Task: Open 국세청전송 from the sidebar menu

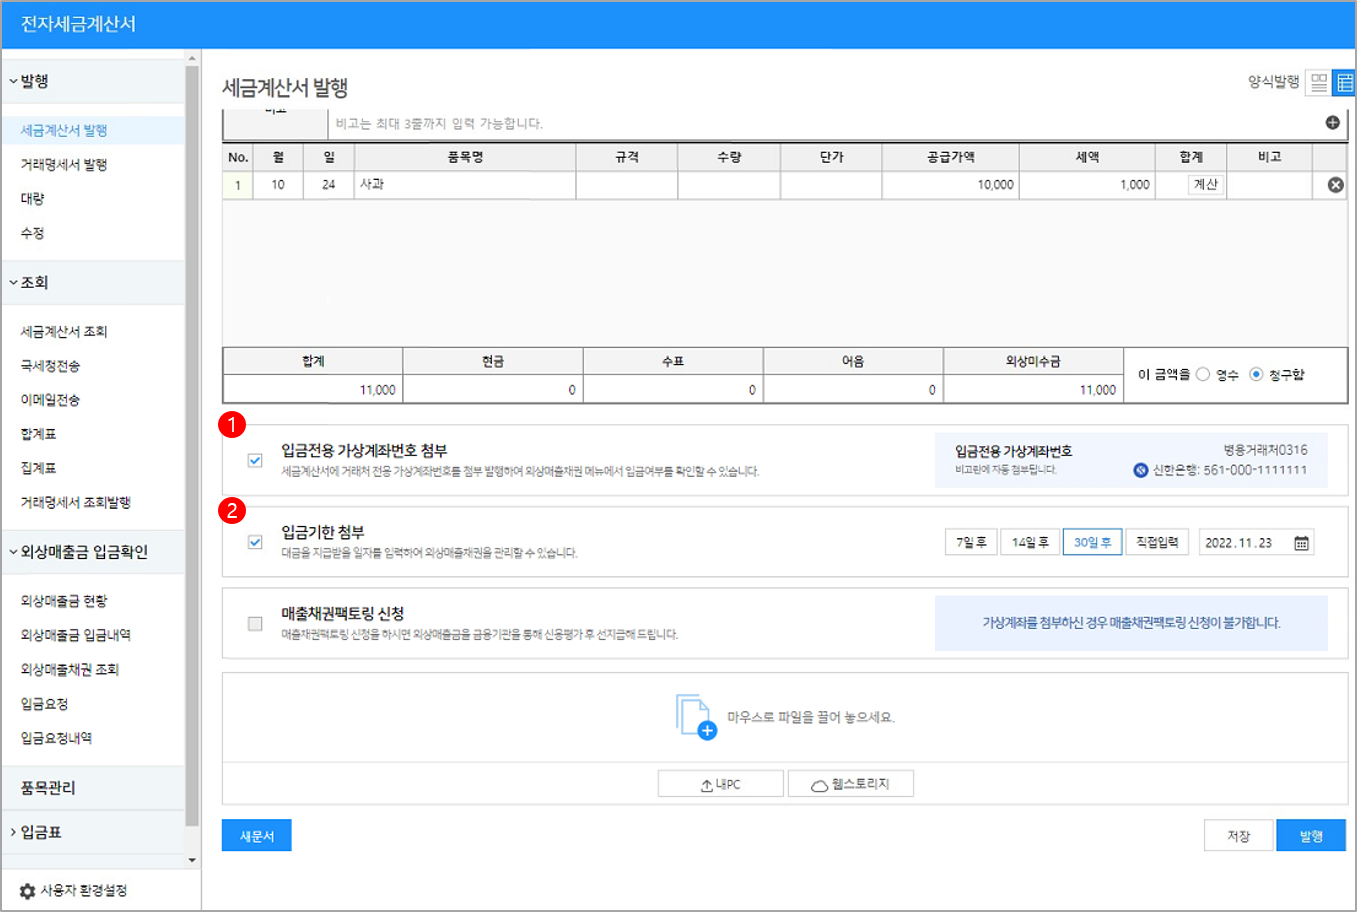Action: (52, 365)
